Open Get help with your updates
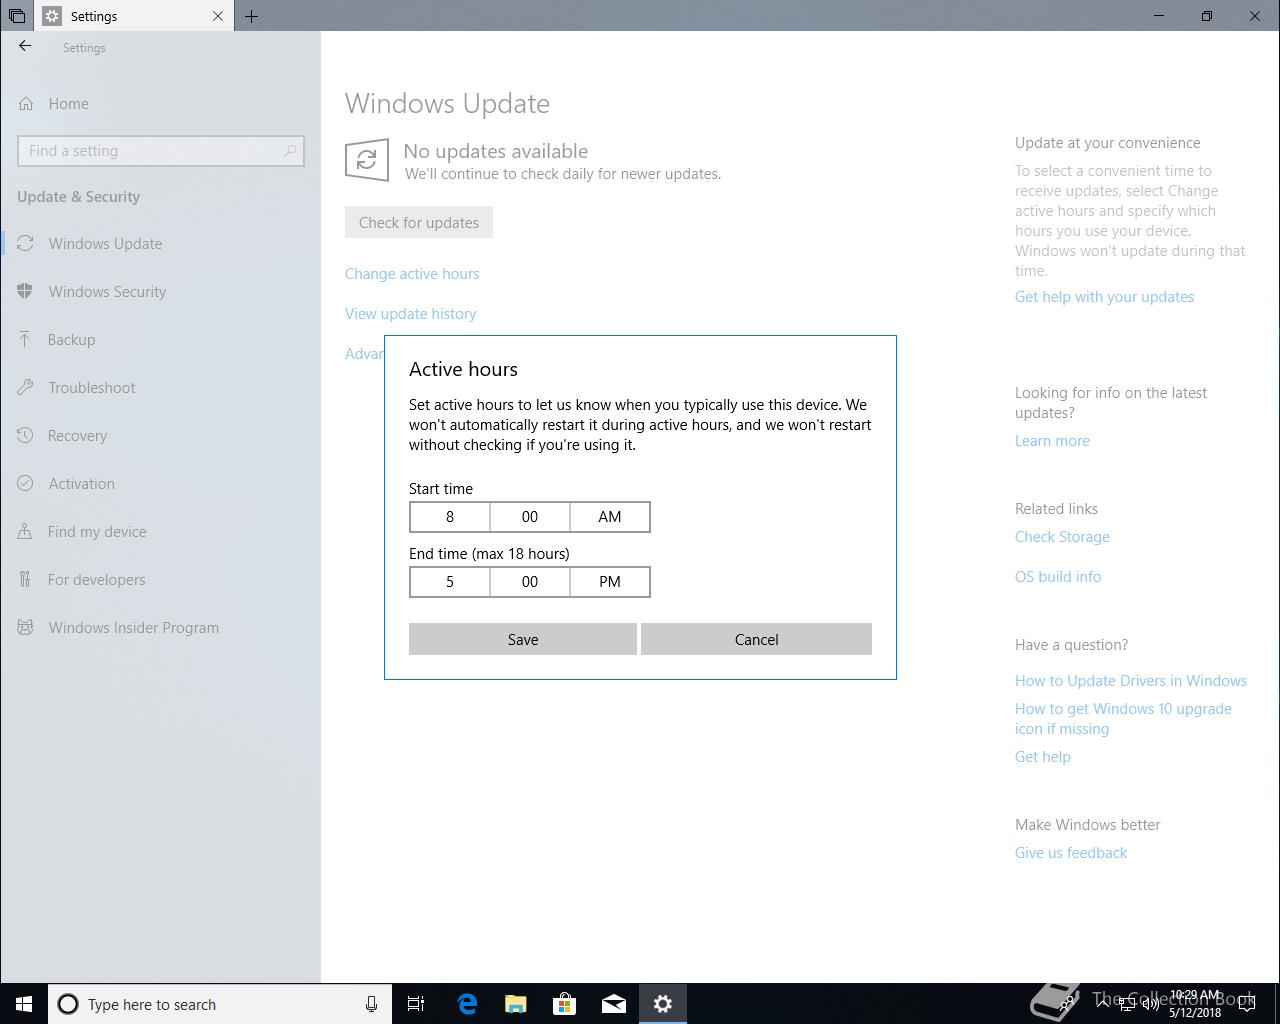The width and height of the screenshot is (1280, 1024). [1104, 297]
